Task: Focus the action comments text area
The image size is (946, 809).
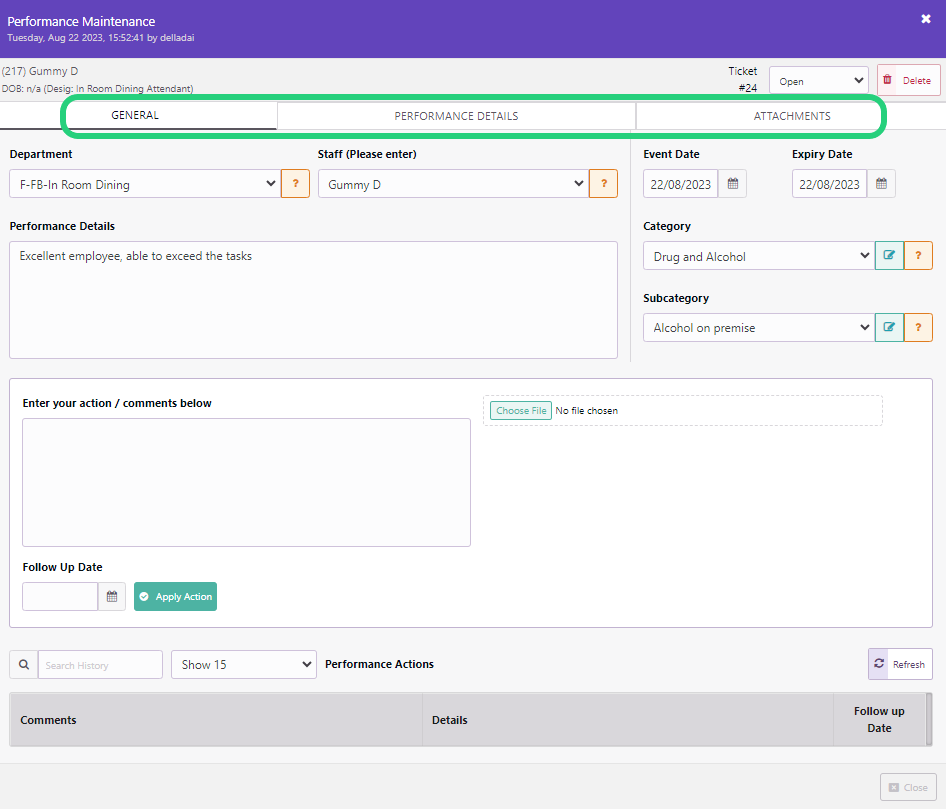Action: 246,483
